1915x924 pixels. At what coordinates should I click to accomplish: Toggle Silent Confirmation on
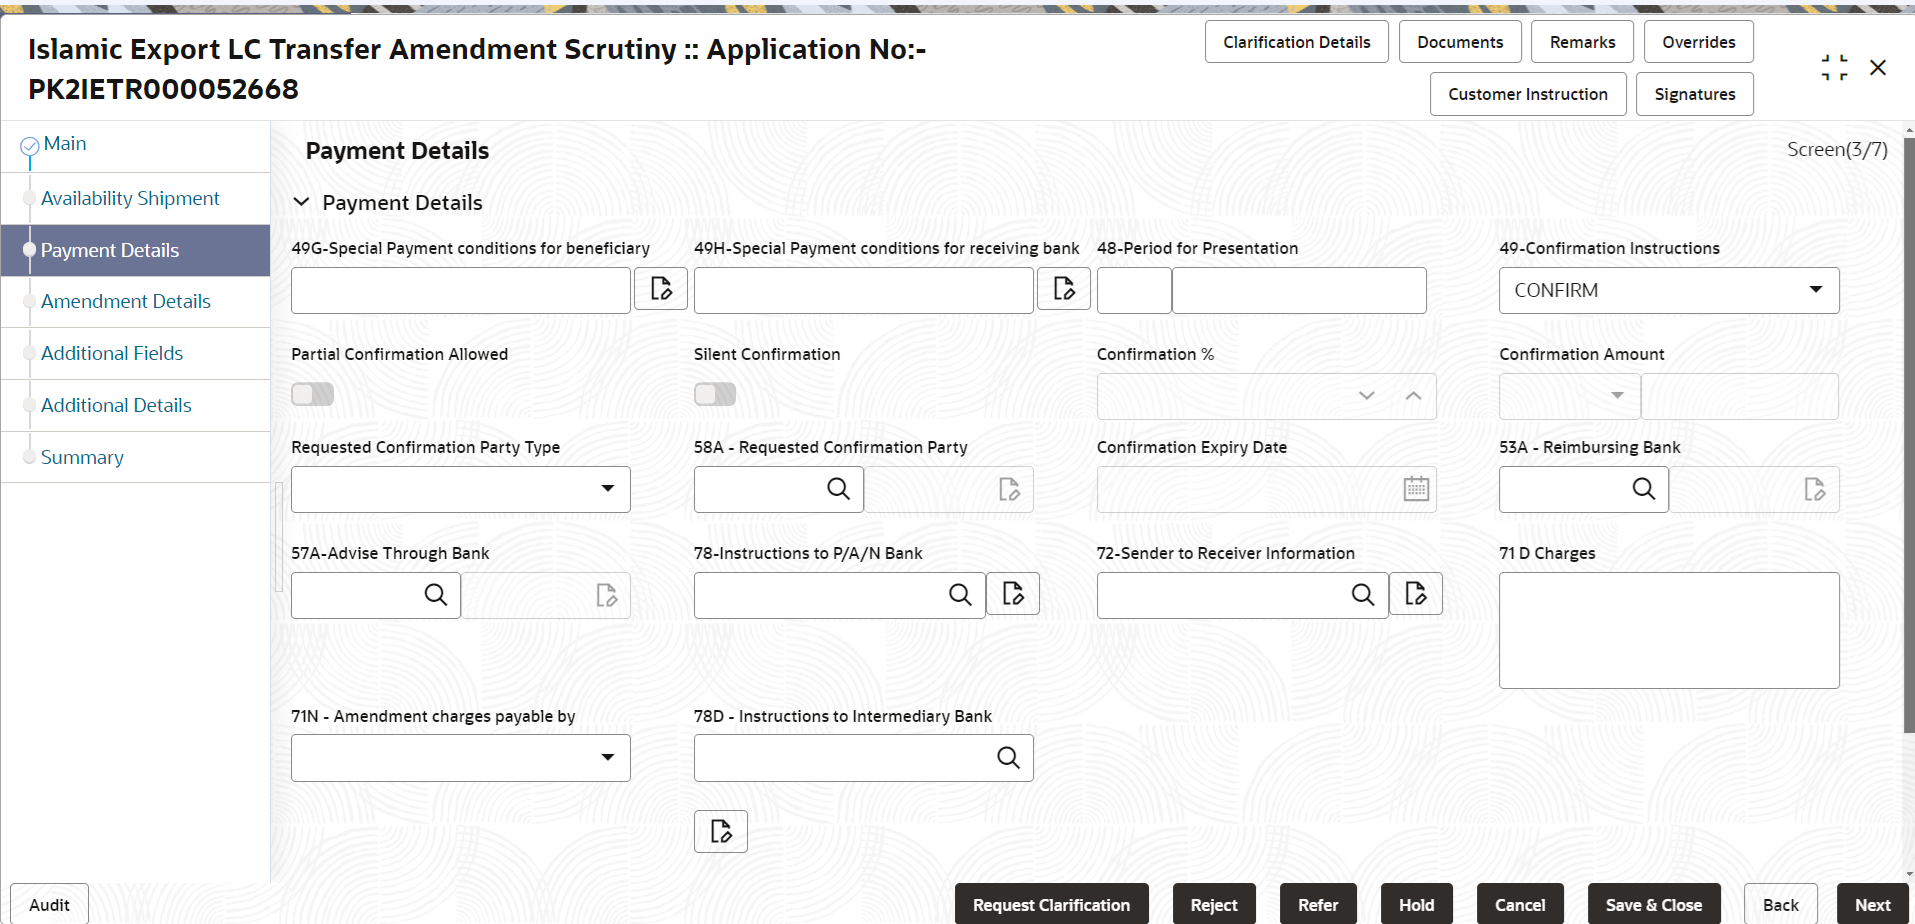coord(714,394)
